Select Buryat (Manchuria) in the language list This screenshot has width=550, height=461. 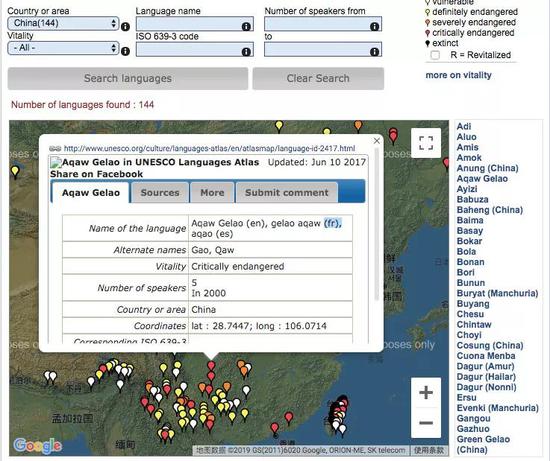[497, 293]
